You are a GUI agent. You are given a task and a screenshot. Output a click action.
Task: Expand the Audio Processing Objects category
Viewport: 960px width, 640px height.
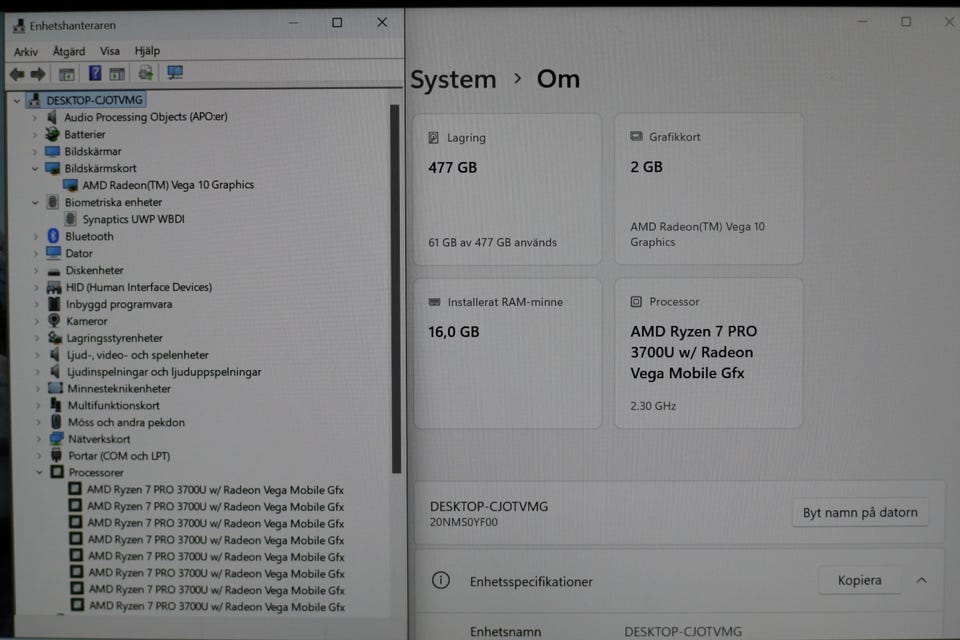[34, 117]
